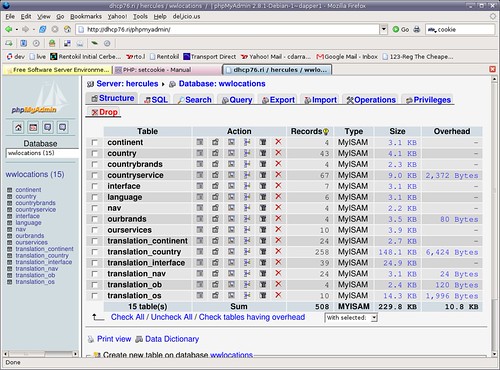Check the translation_ob checkbox
Image resolution: width=500 pixels, height=370 pixels.
coord(95,285)
